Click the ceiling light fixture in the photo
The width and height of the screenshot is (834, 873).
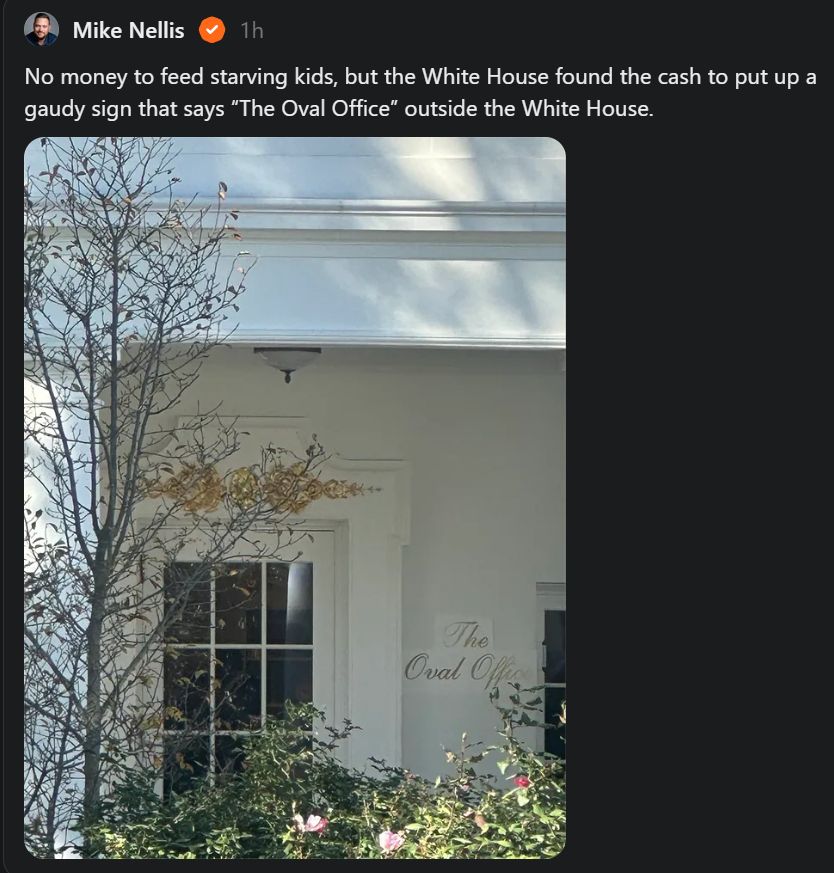pyautogui.click(x=287, y=364)
